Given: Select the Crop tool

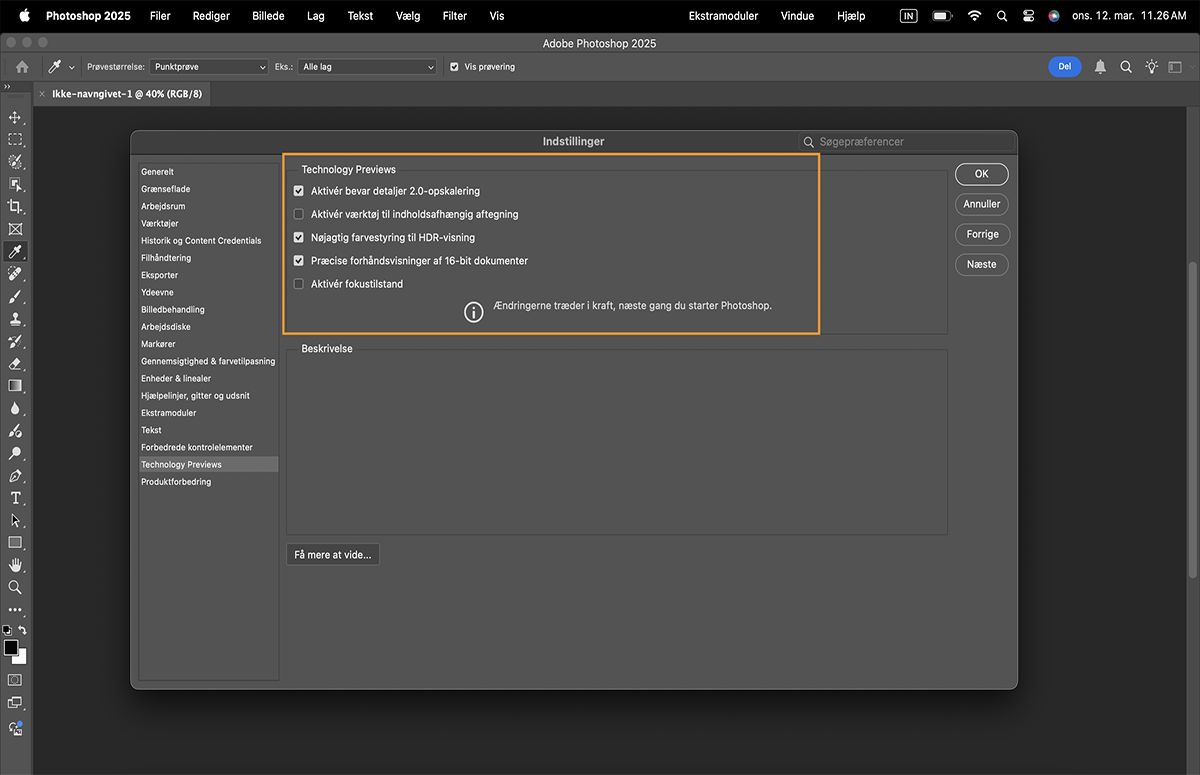Looking at the screenshot, I should (15, 207).
